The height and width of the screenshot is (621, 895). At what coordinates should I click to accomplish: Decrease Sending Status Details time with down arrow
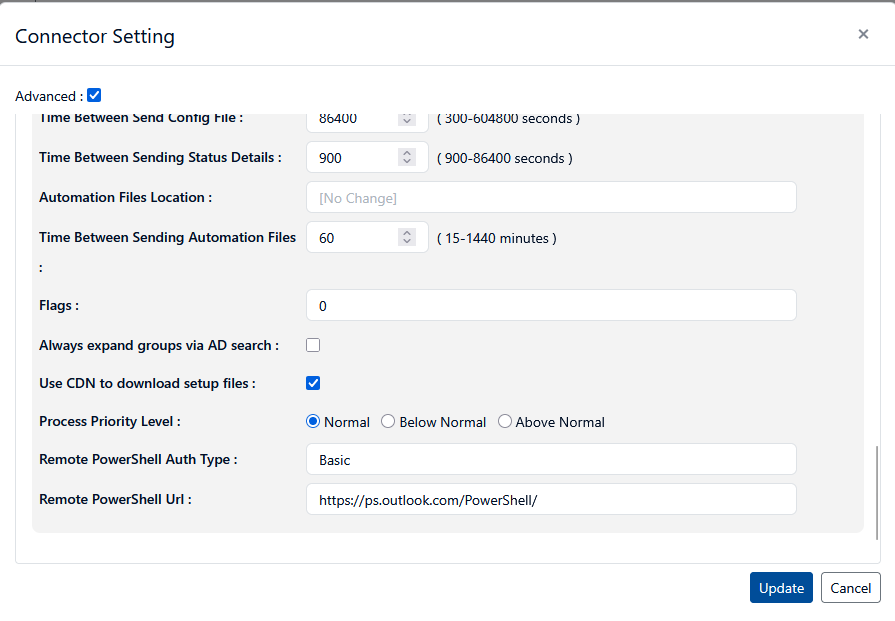pos(407,161)
